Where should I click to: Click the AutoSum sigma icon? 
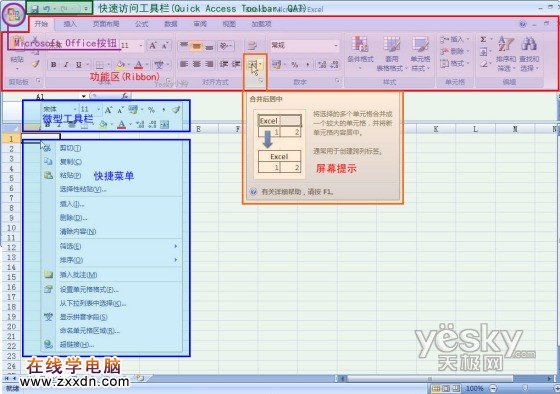tap(483, 39)
